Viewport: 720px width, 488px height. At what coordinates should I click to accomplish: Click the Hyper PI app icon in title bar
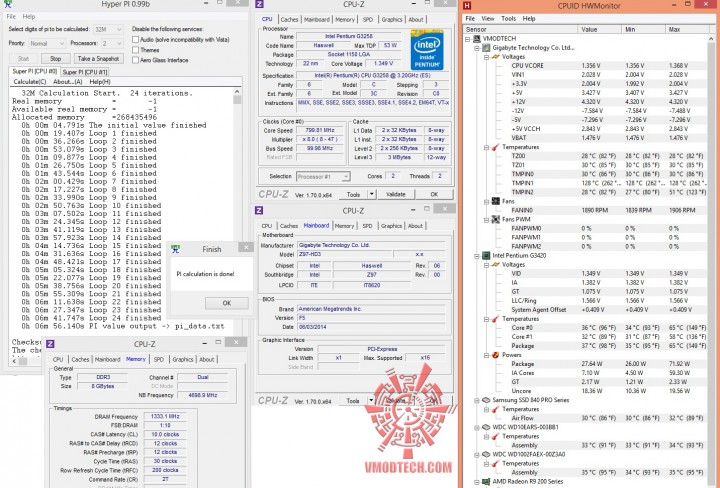(x=7, y=4)
